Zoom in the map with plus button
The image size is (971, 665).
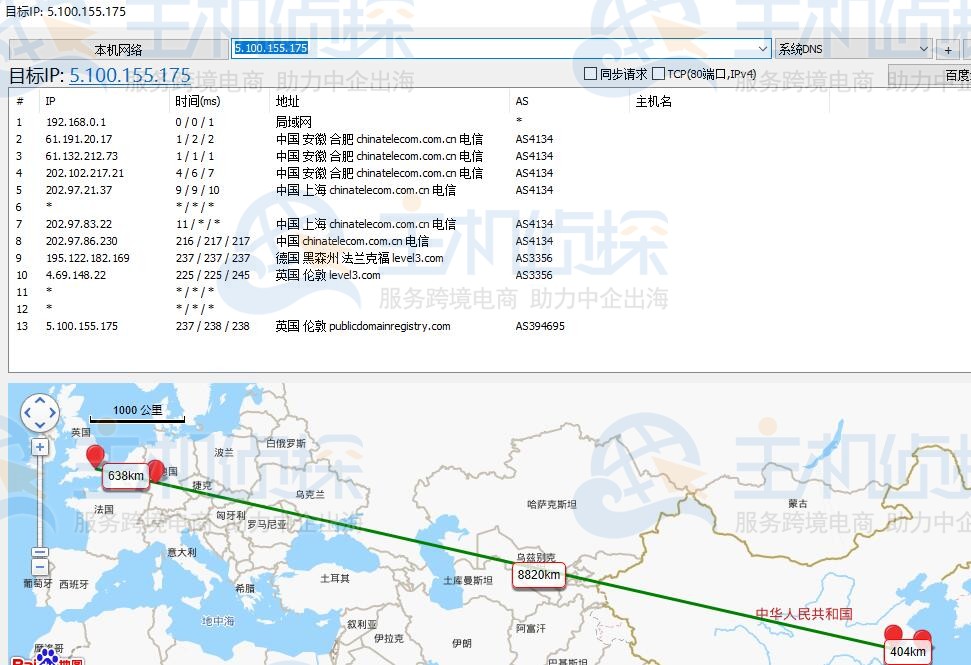40,447
